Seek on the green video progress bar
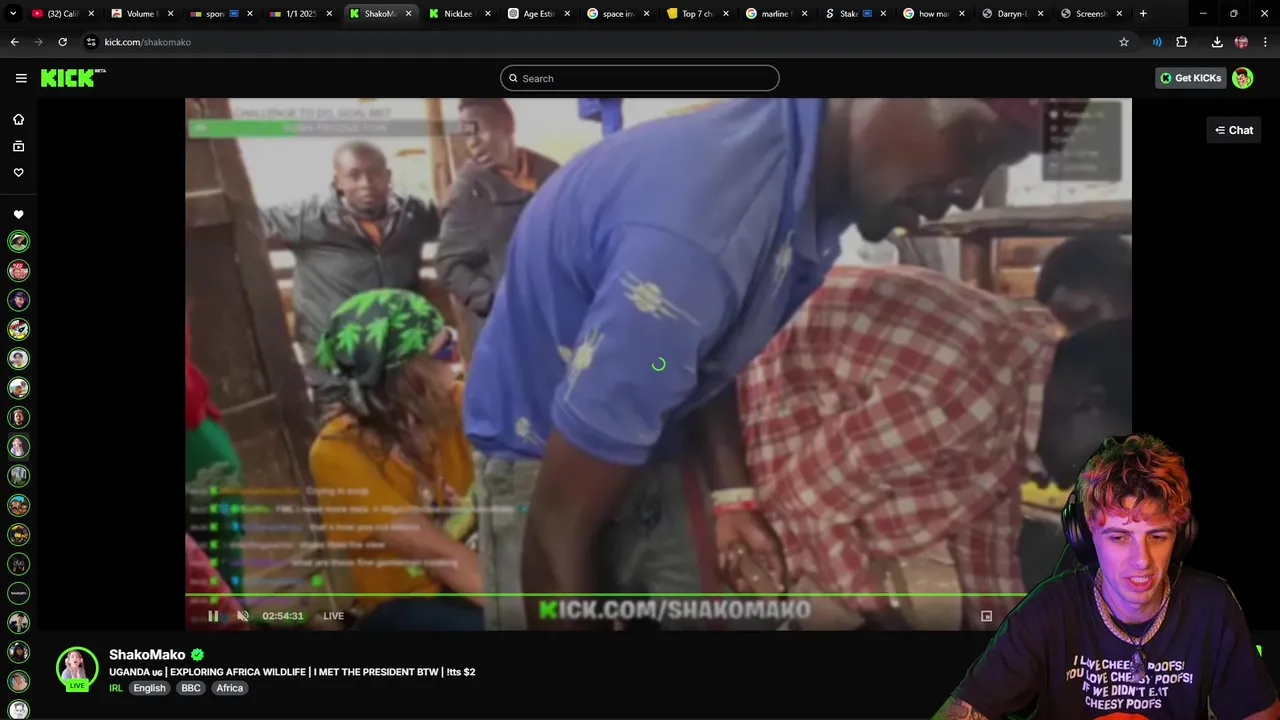The height and width of the screenshot is (720, 1280). point(605,596)
